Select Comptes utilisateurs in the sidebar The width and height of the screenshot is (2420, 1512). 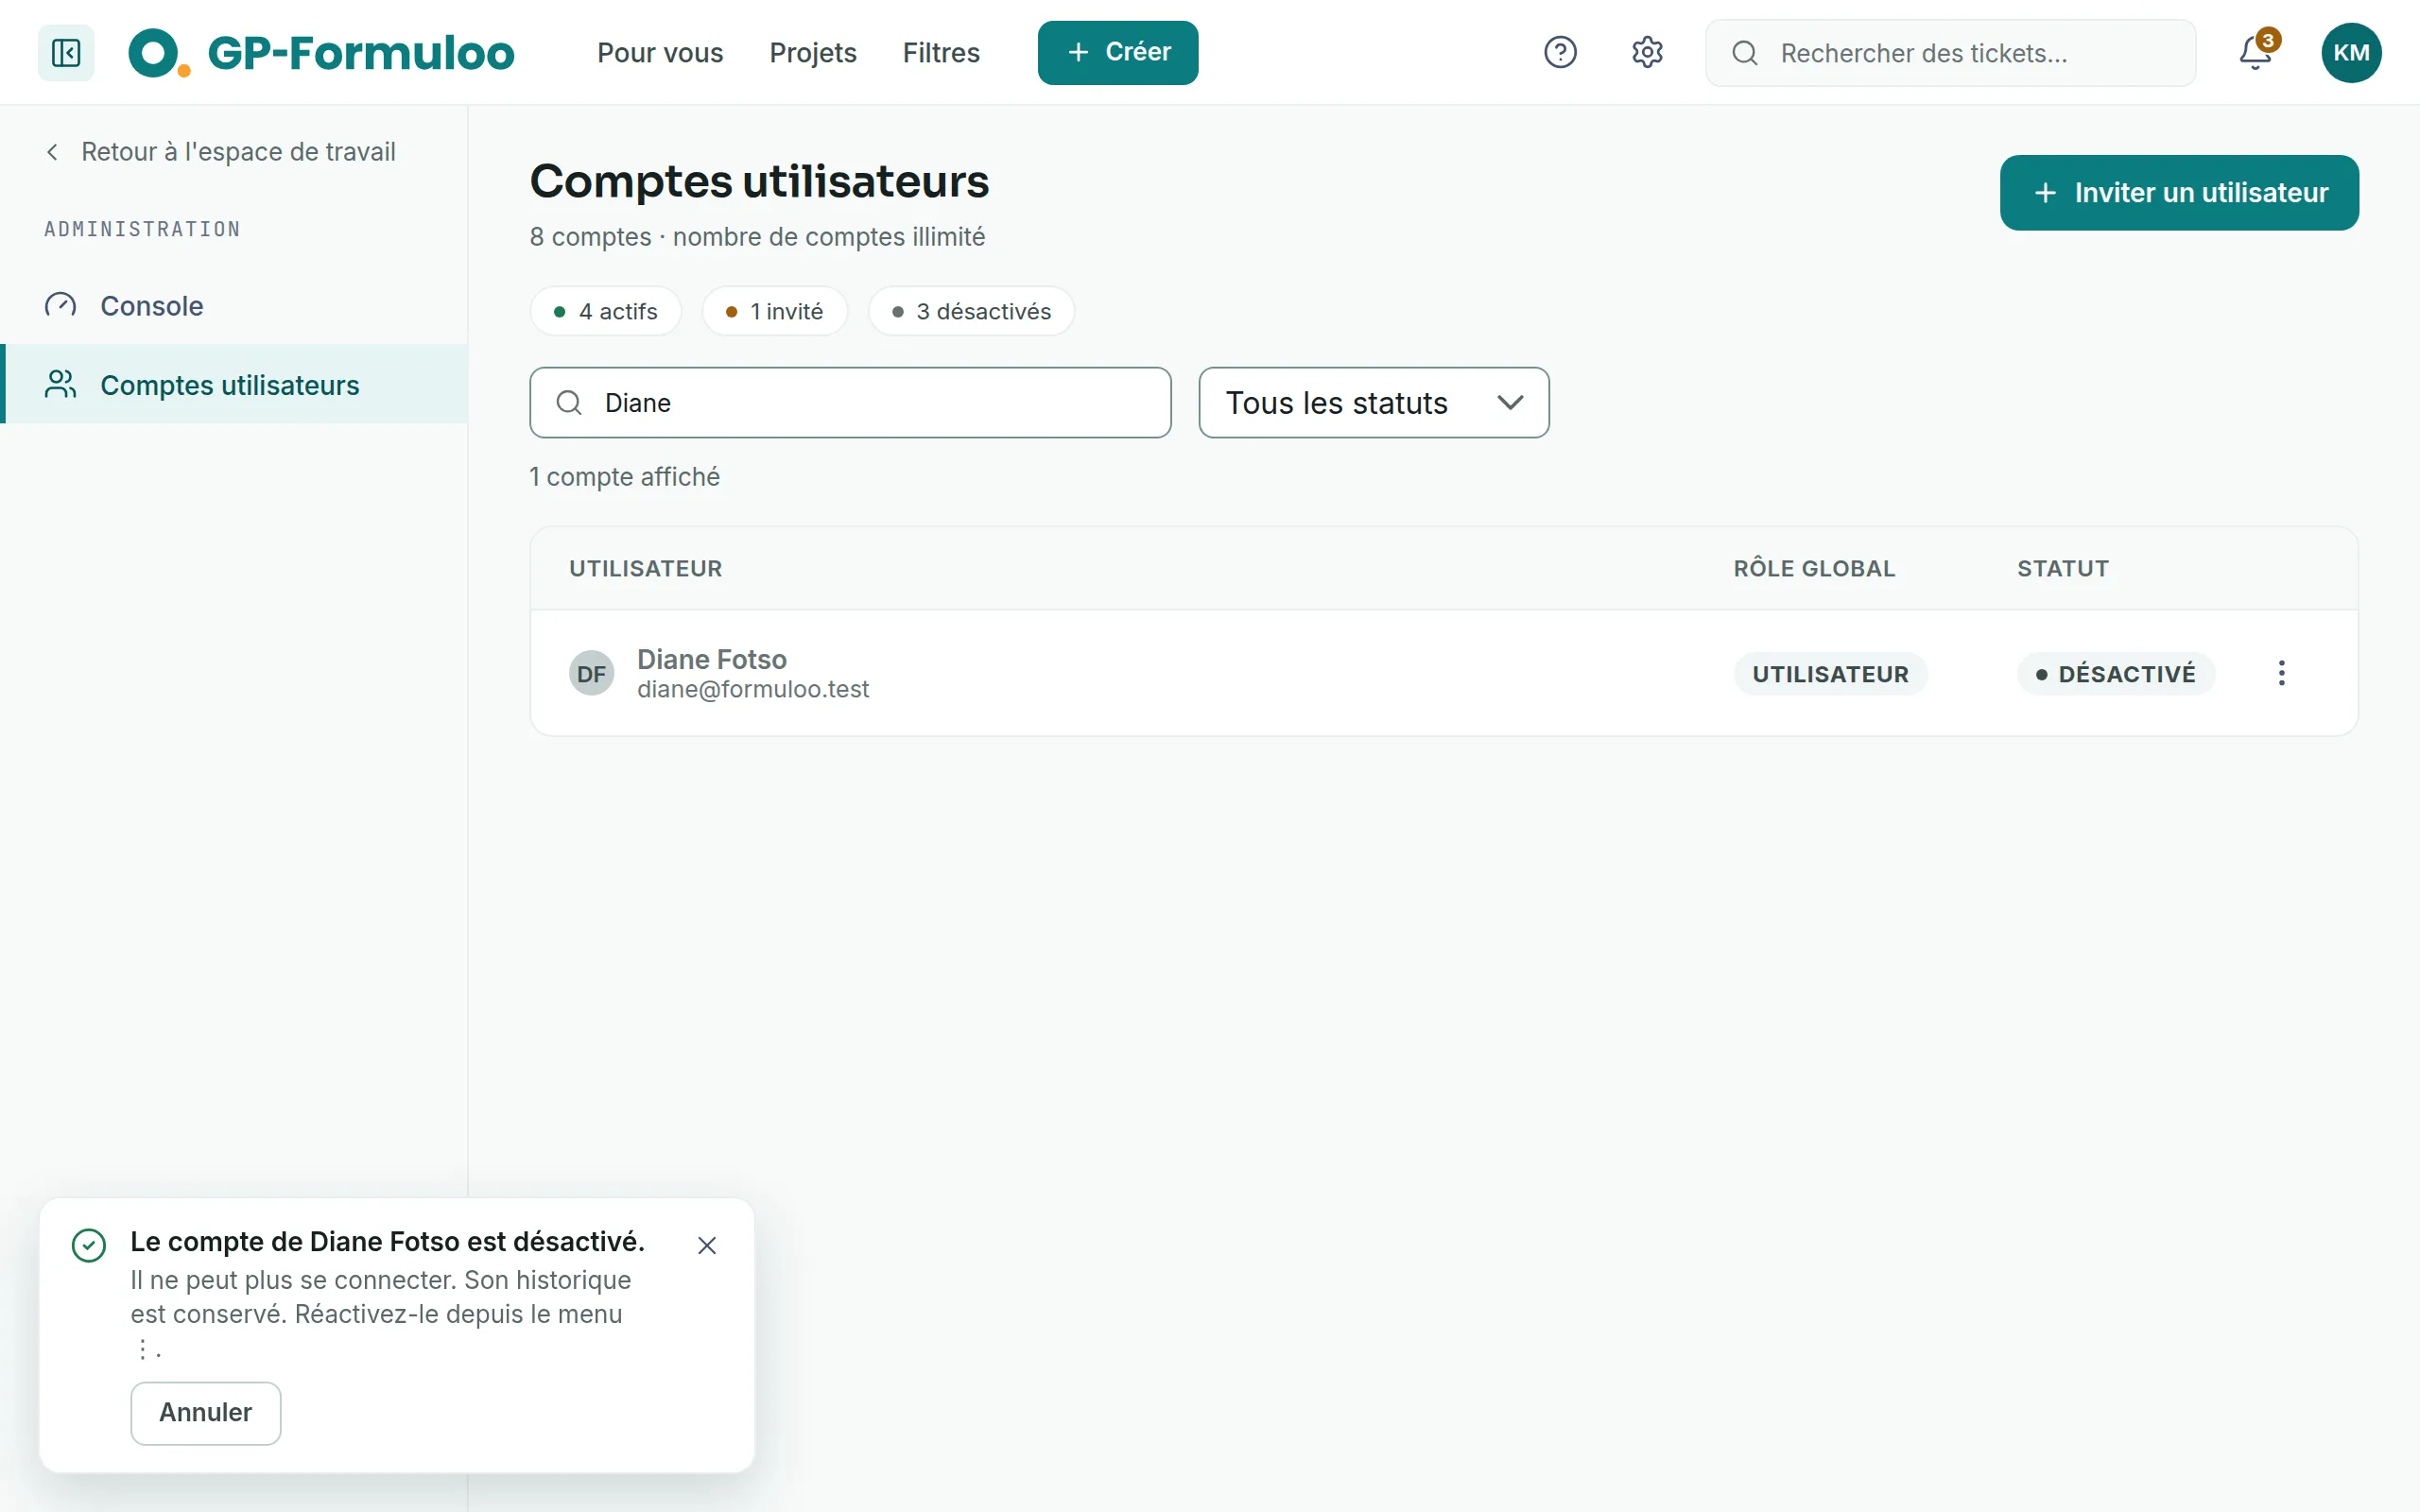tap(236, 384)
